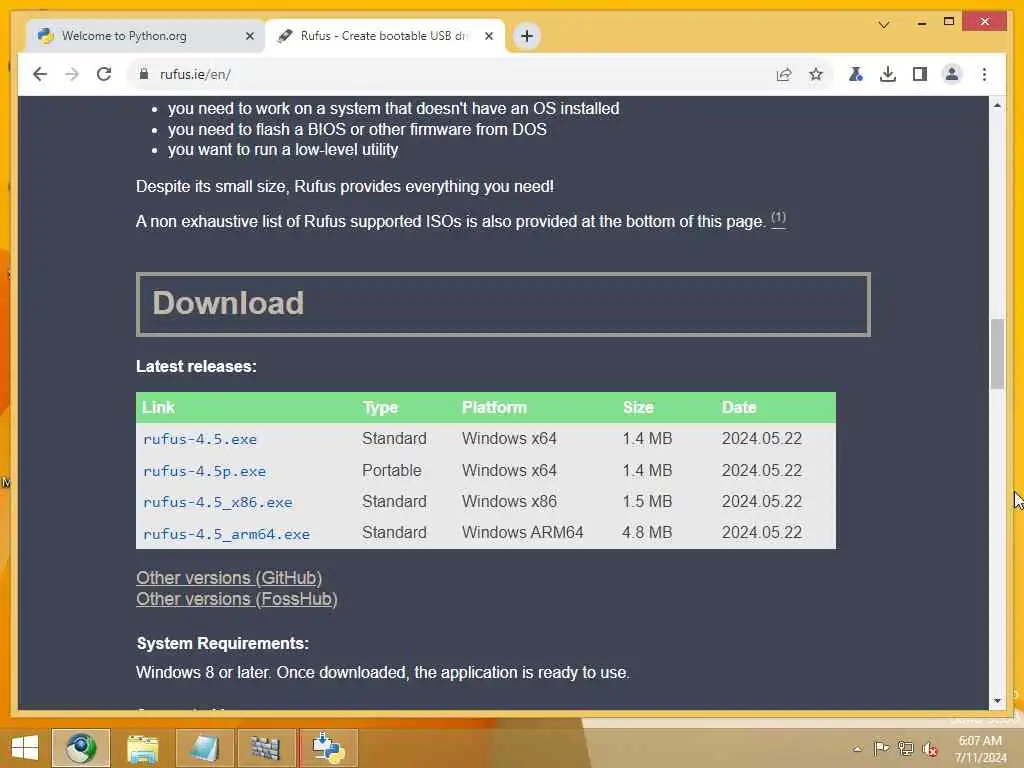Viewport: 1024px width, 768px height.
Task: Open the Chrome three-dot menu
Action: 984,74
